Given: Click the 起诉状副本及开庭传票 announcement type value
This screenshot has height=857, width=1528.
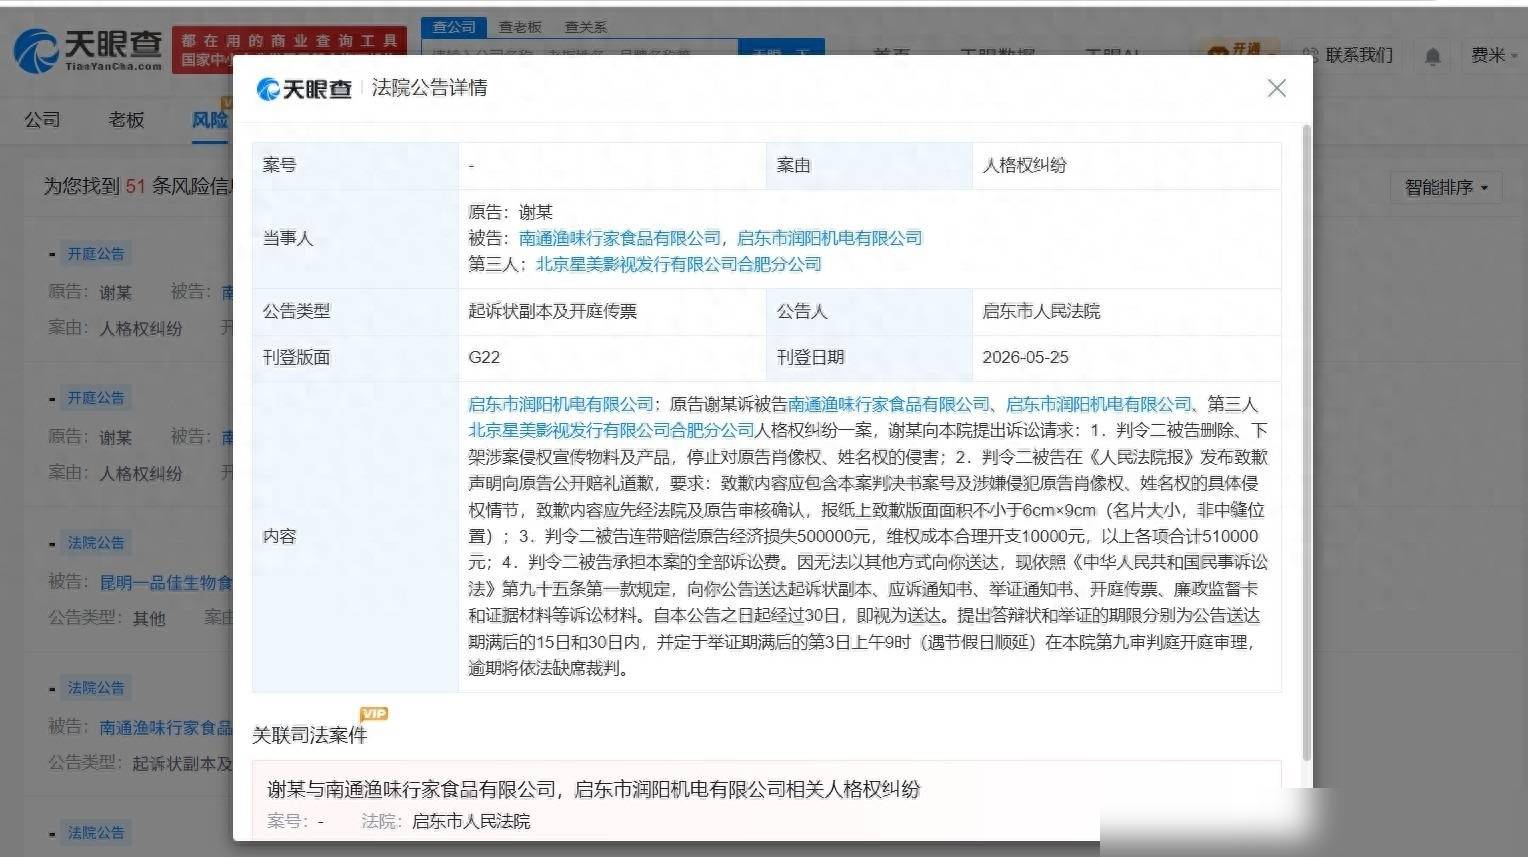Looking at the screenshot, I should click(552, 311).
